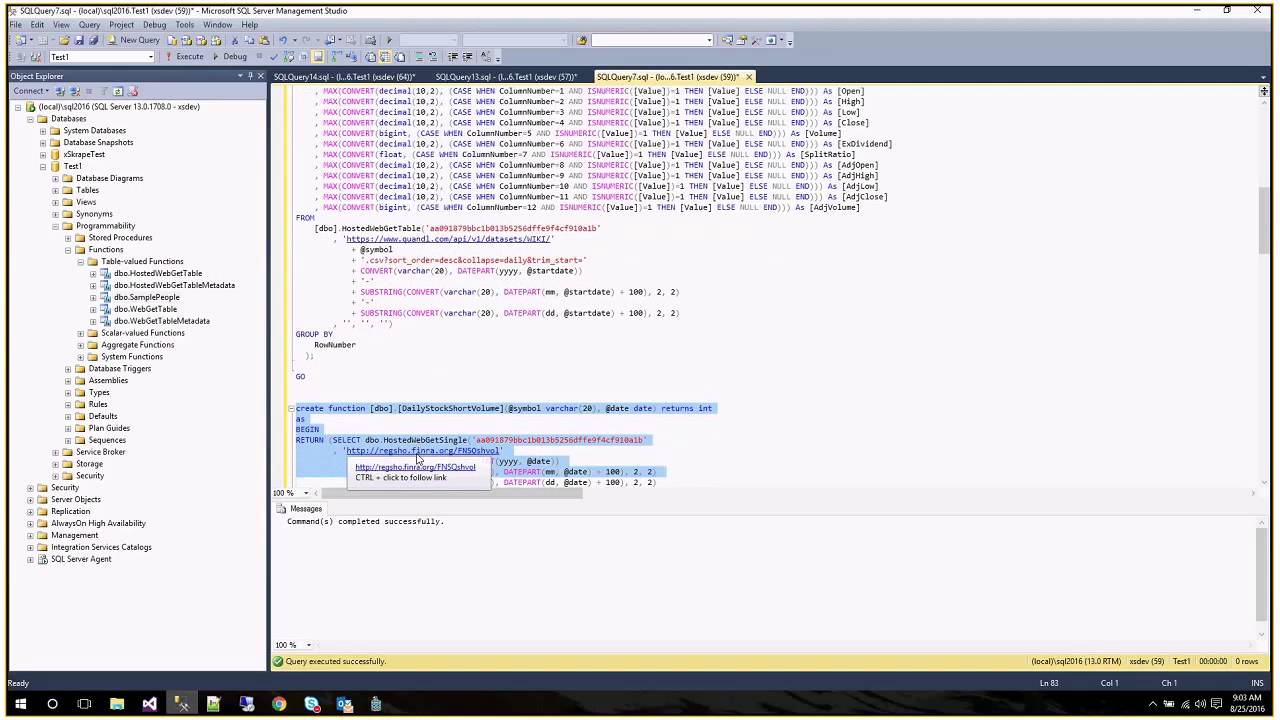This screenshot has height=720, width=1280.
Task: Click the editor vertical scrollbar
Action: (1265, 220)
